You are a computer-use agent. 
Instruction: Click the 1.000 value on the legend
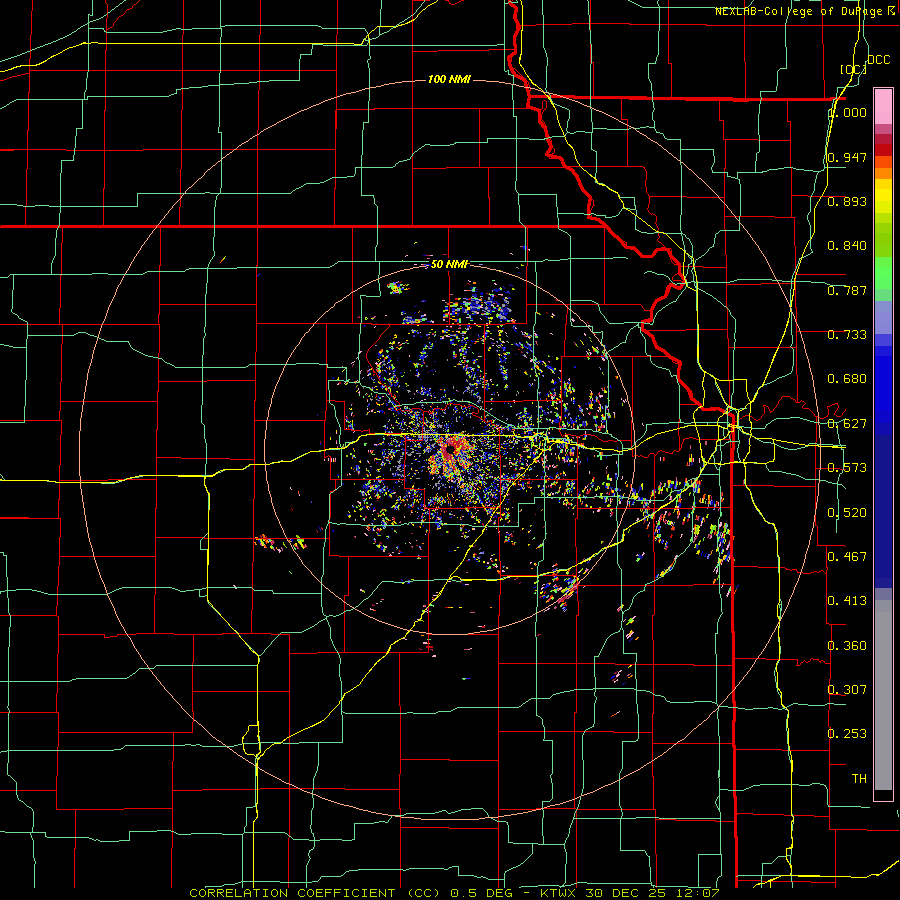(847, 112)
